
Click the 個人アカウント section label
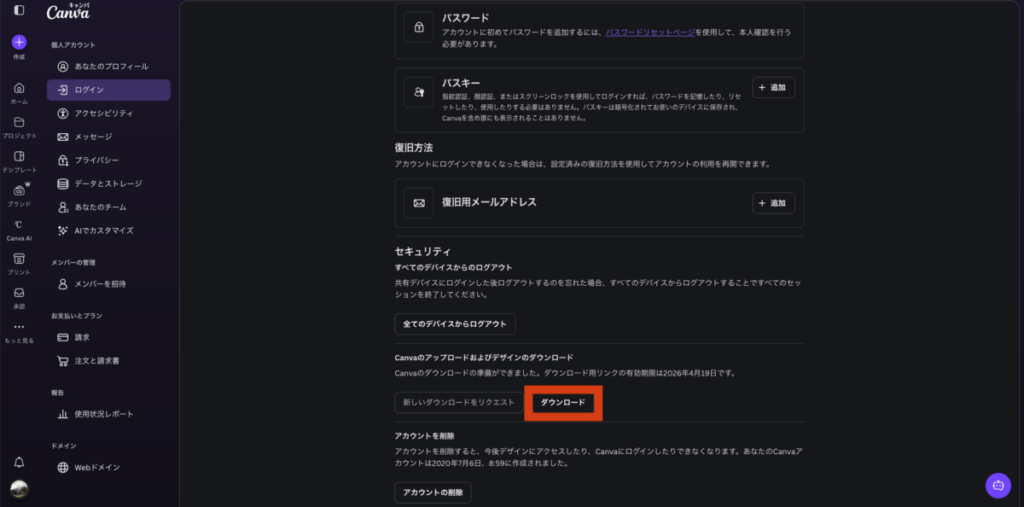point(73,45)
